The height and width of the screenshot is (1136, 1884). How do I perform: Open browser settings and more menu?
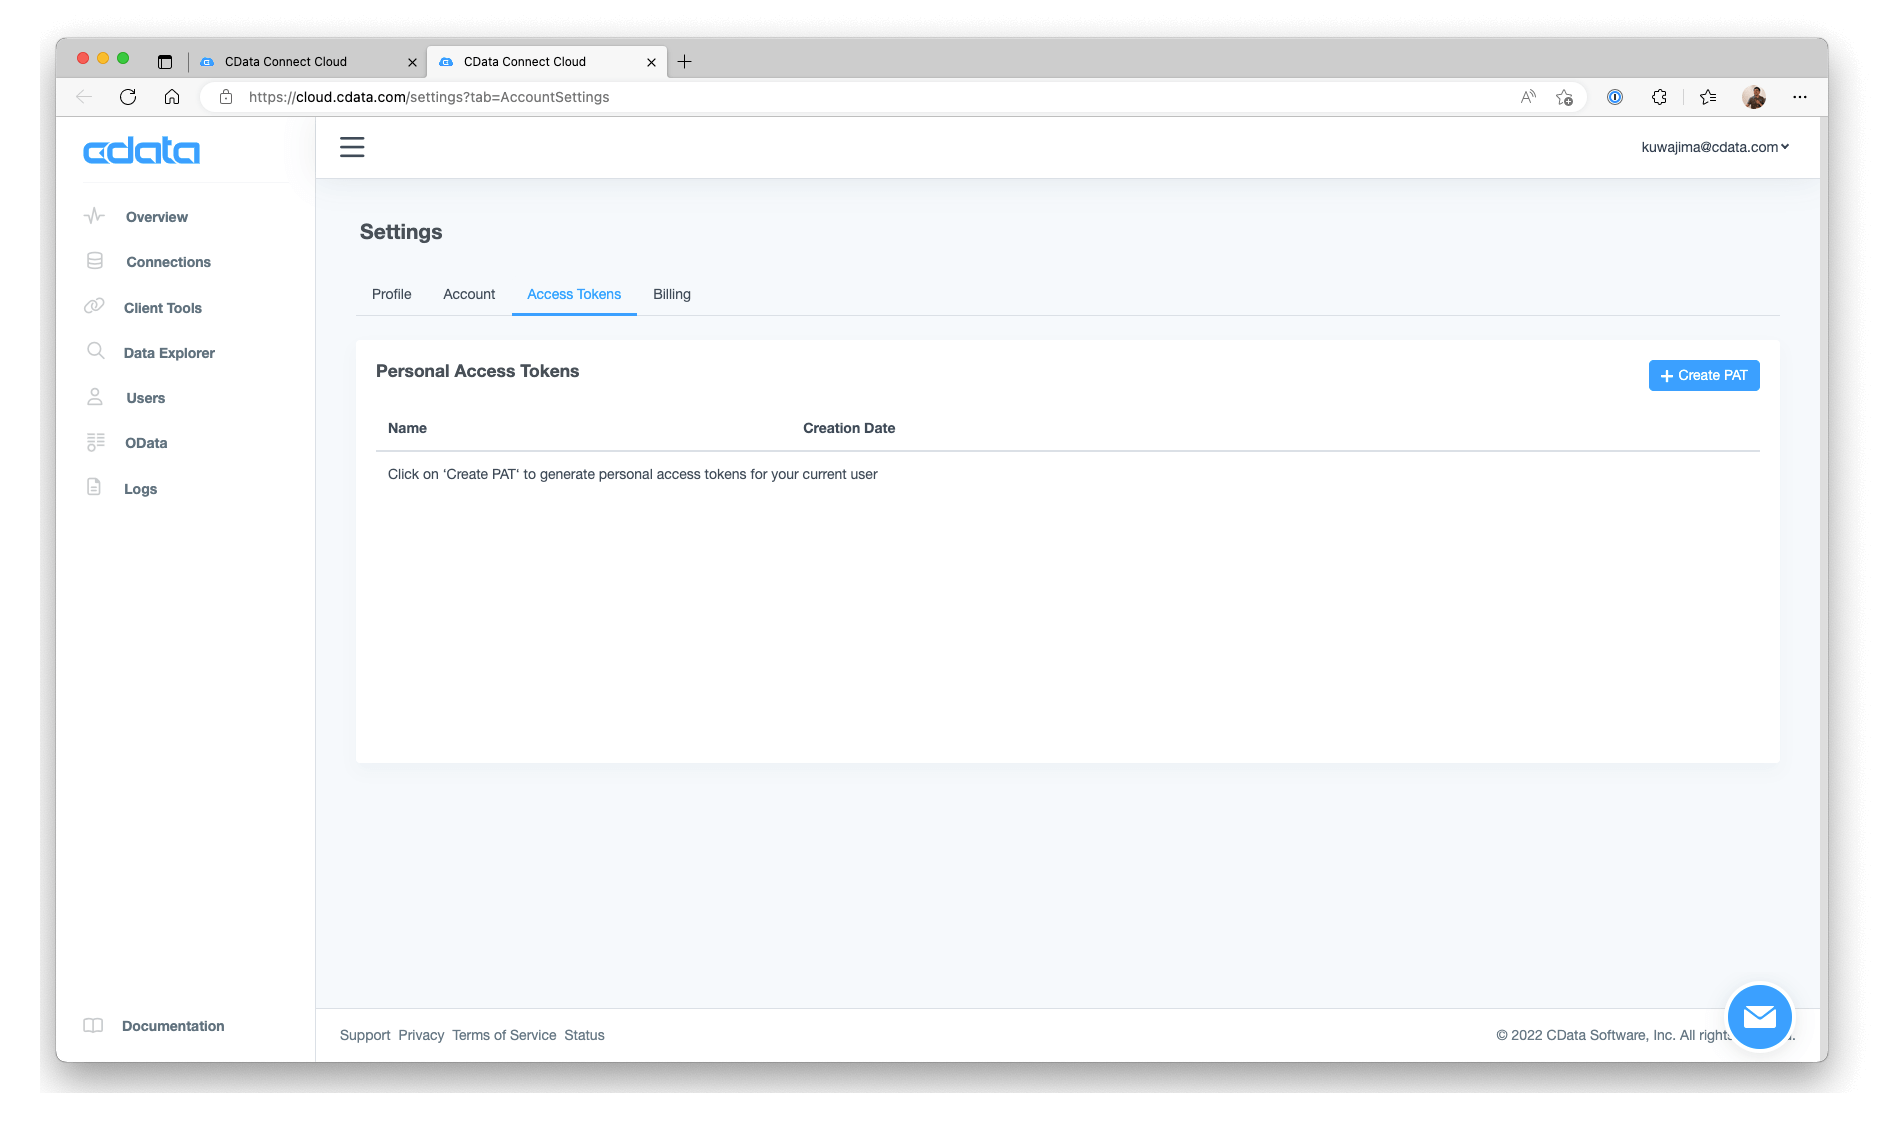[1800, 97]
